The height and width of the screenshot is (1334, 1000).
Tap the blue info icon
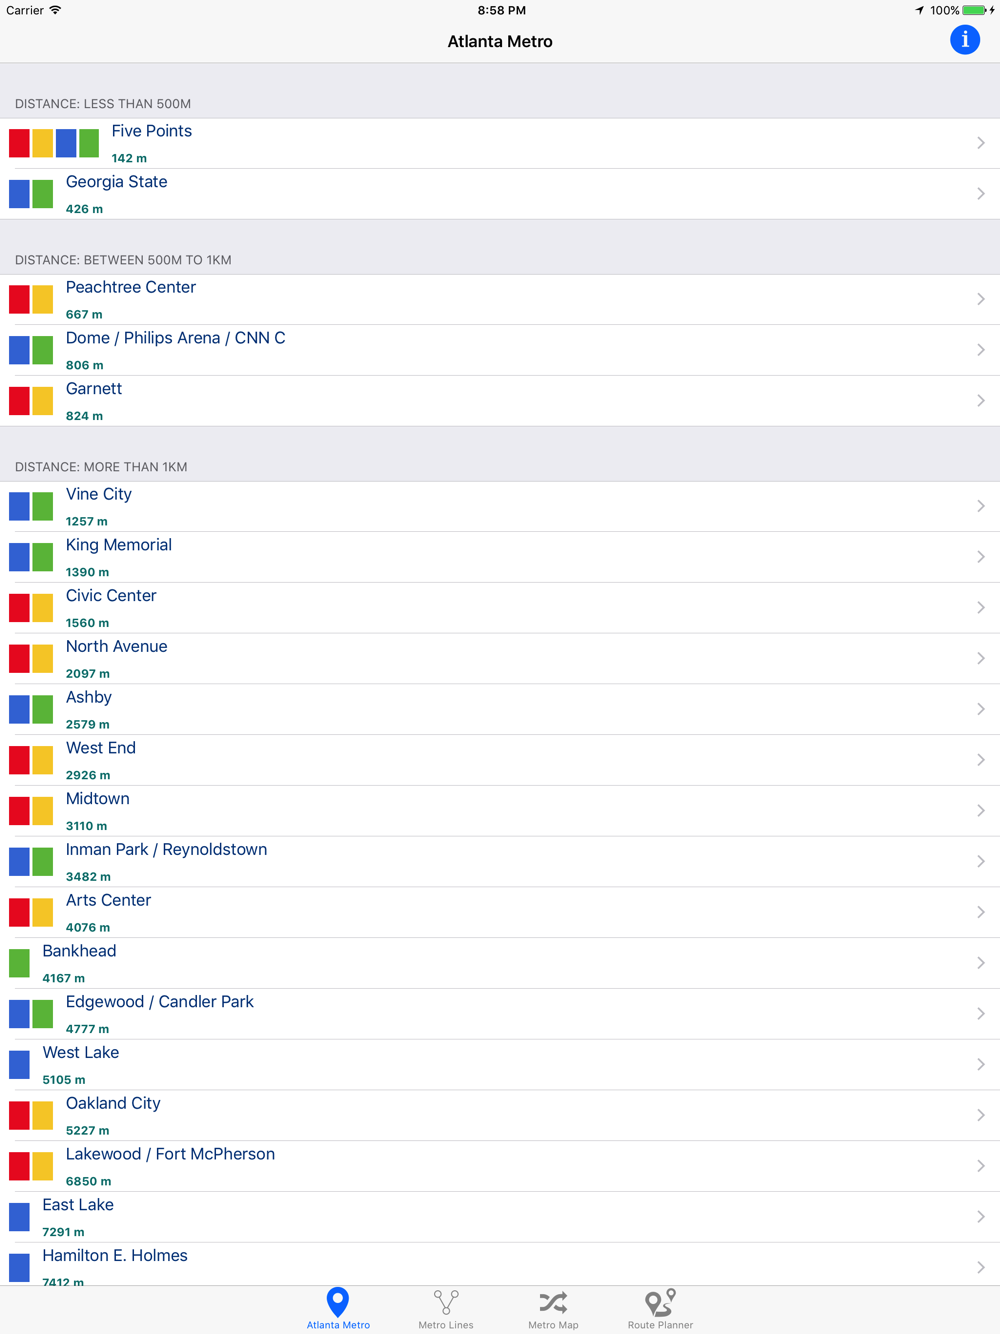[964, 40]
